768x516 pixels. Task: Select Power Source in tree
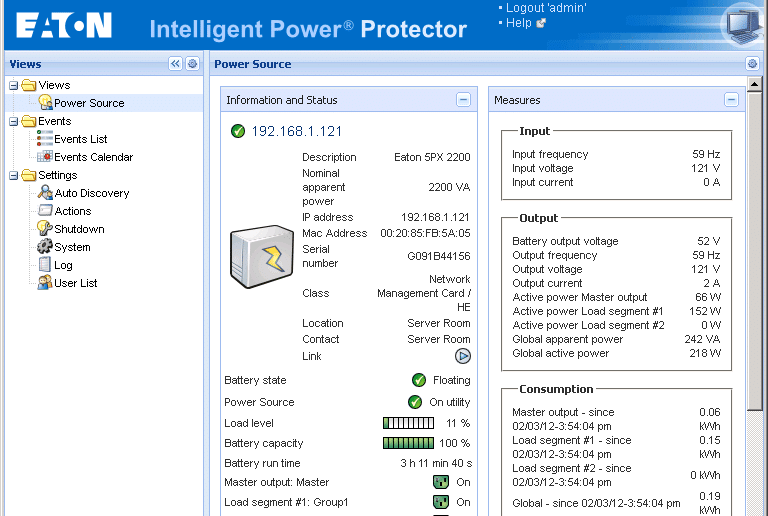click(89, 103)
